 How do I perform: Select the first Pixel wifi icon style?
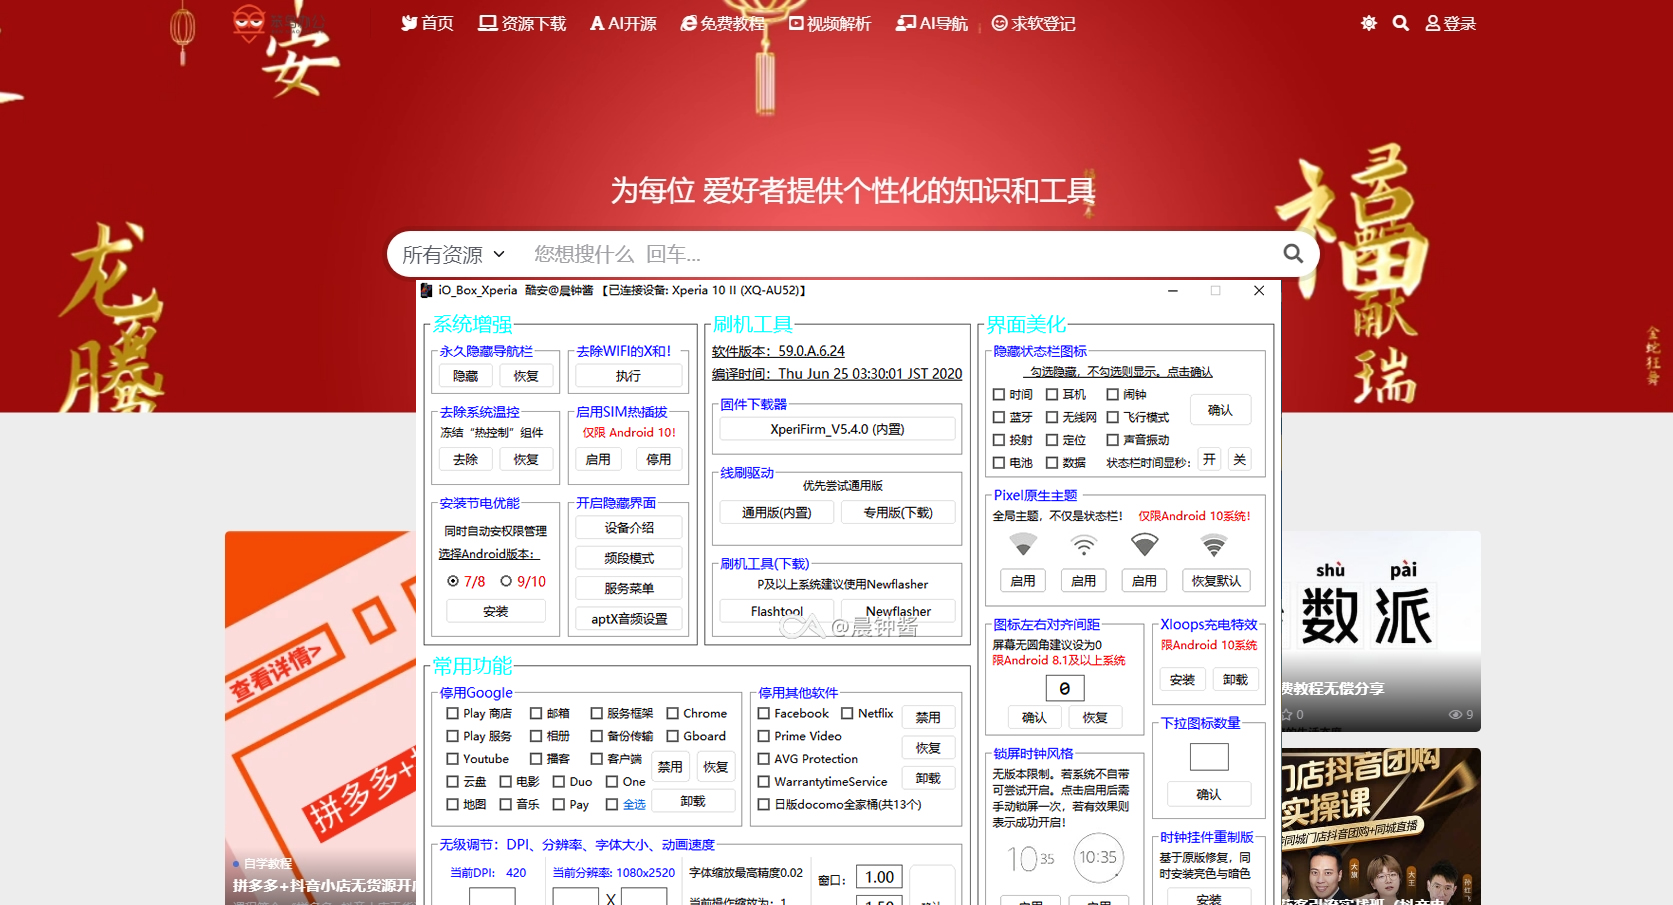(1022, 545)
